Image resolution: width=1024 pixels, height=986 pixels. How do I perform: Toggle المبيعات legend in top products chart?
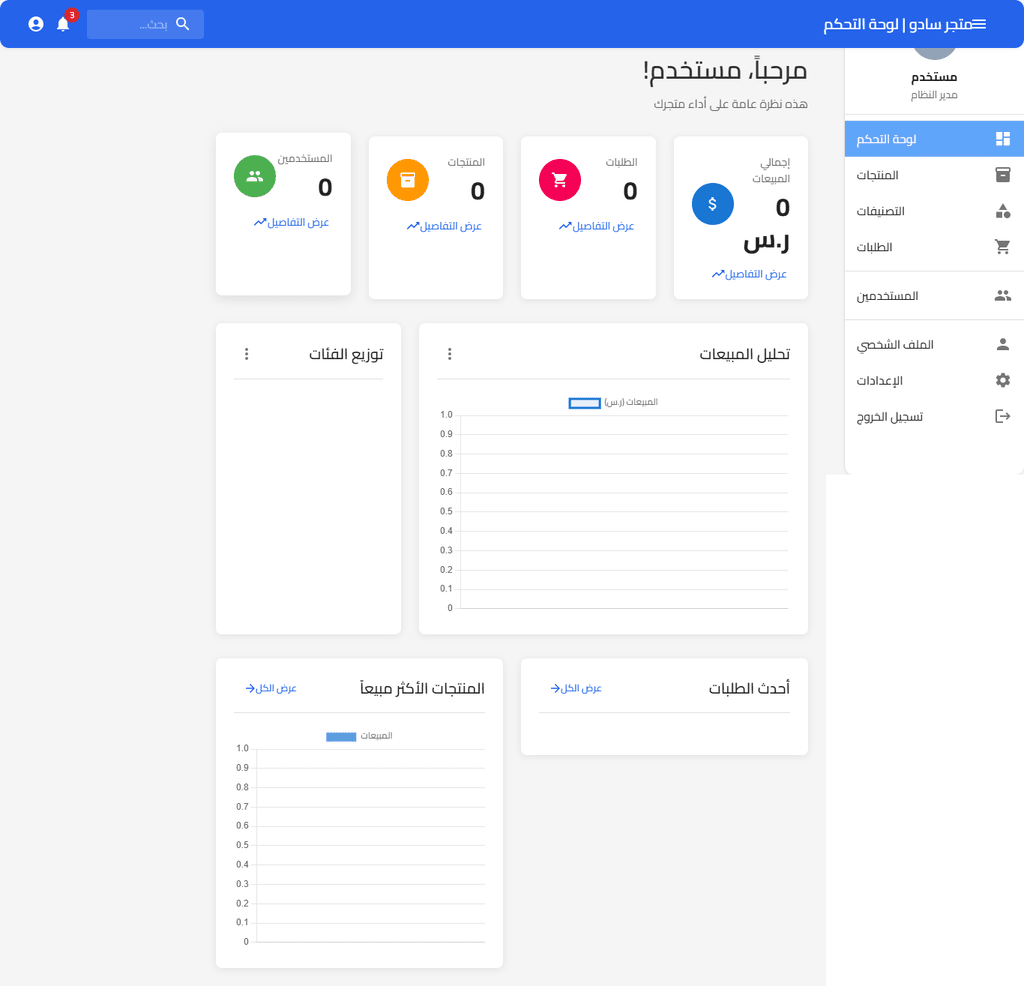click(x=360, y=736)
